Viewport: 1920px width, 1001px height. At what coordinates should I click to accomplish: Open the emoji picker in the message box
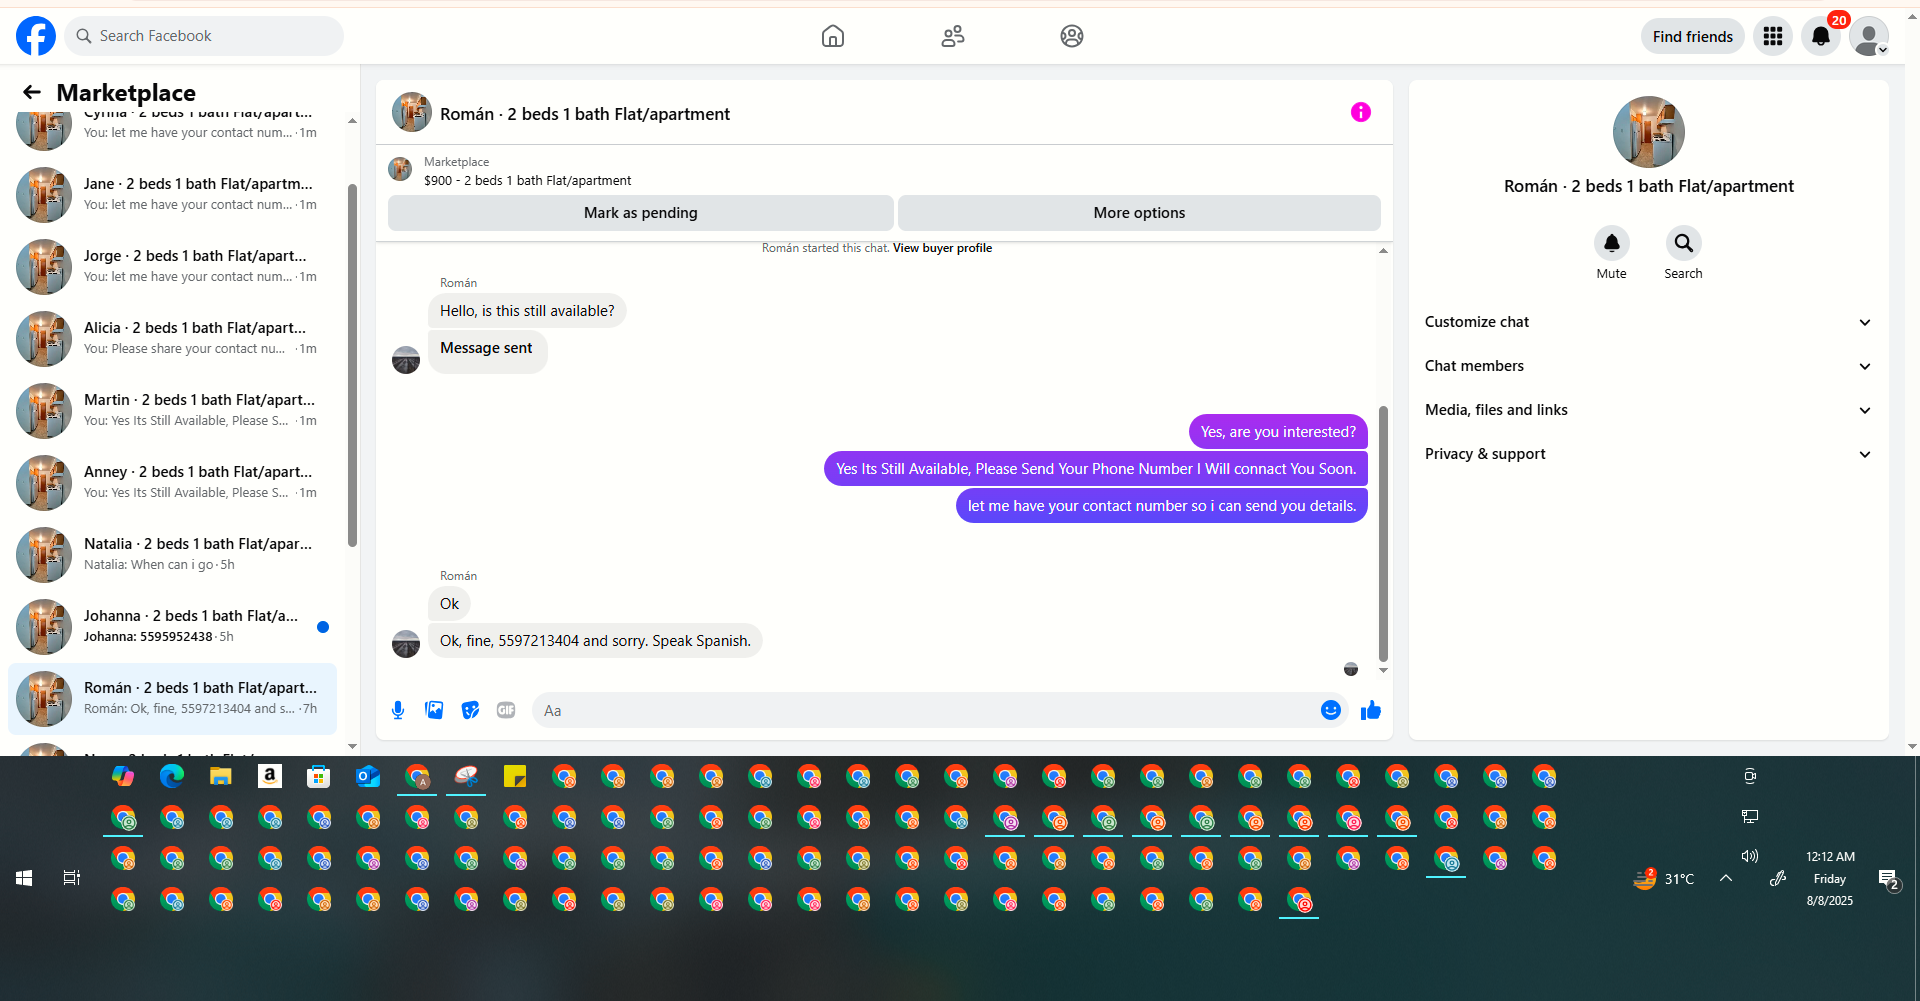1331,710
